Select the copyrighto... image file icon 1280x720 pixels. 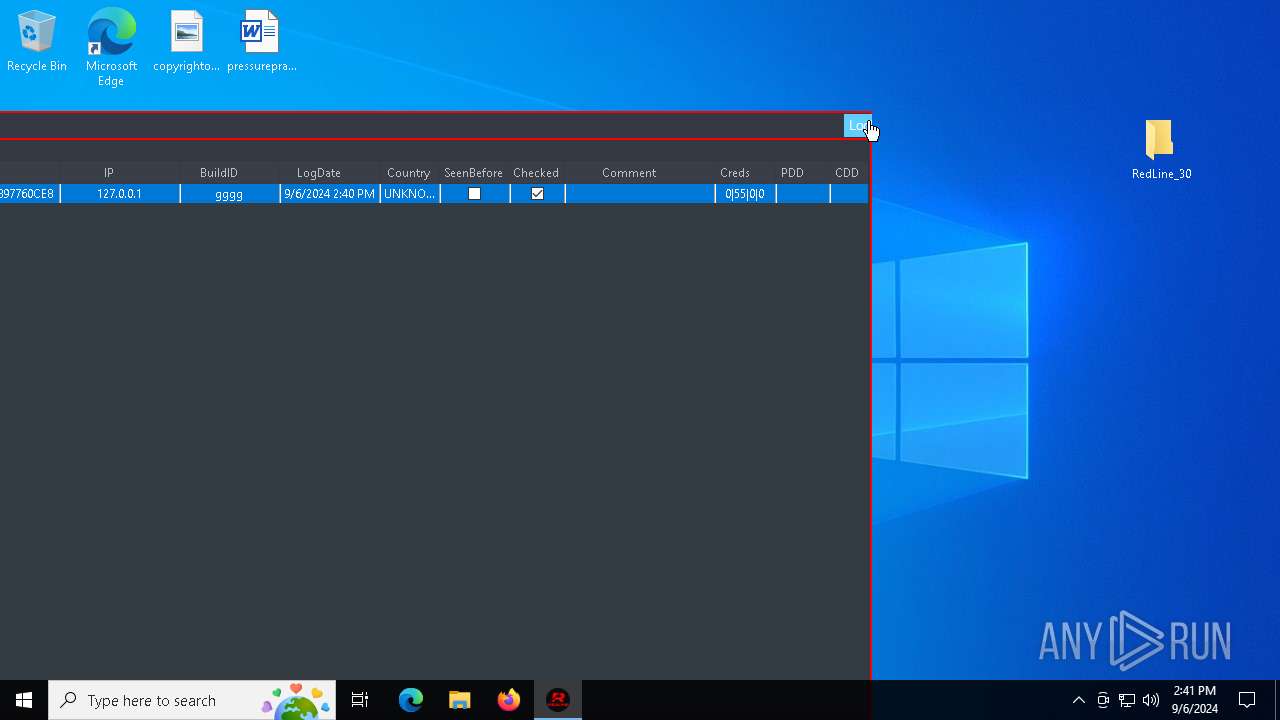(x=186, y=42)
